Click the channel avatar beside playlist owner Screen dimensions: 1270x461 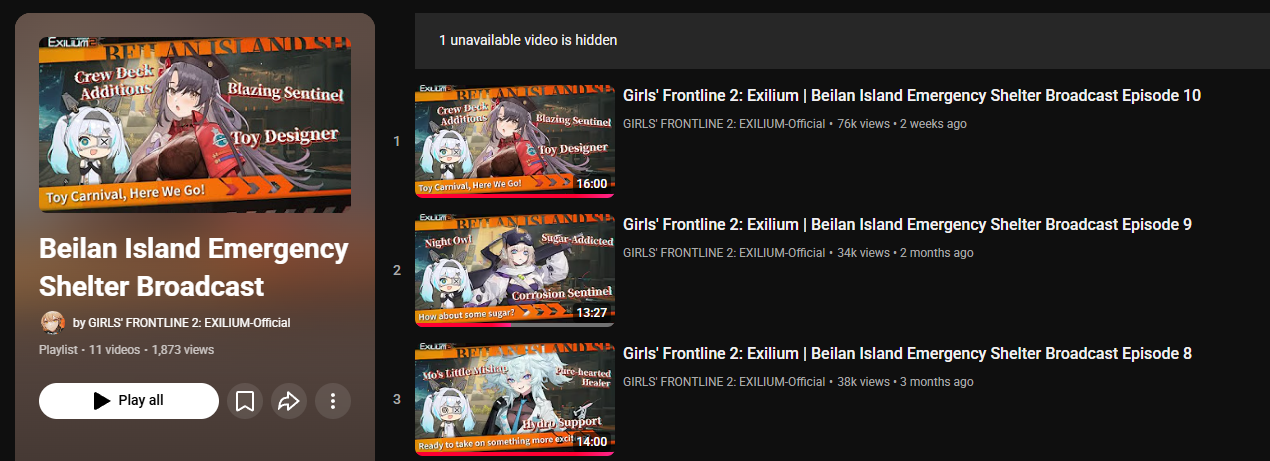pos(52,322)
